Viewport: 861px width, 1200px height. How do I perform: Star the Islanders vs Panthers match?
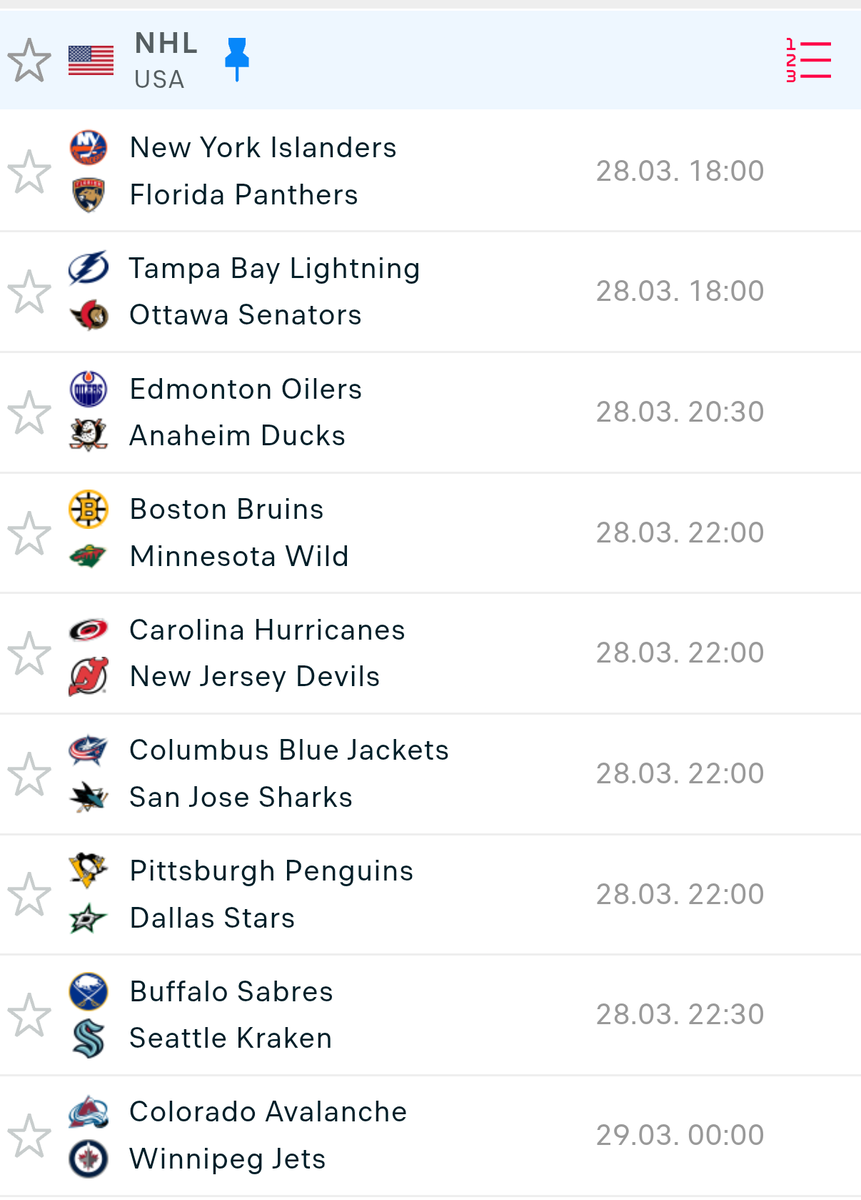29,172
